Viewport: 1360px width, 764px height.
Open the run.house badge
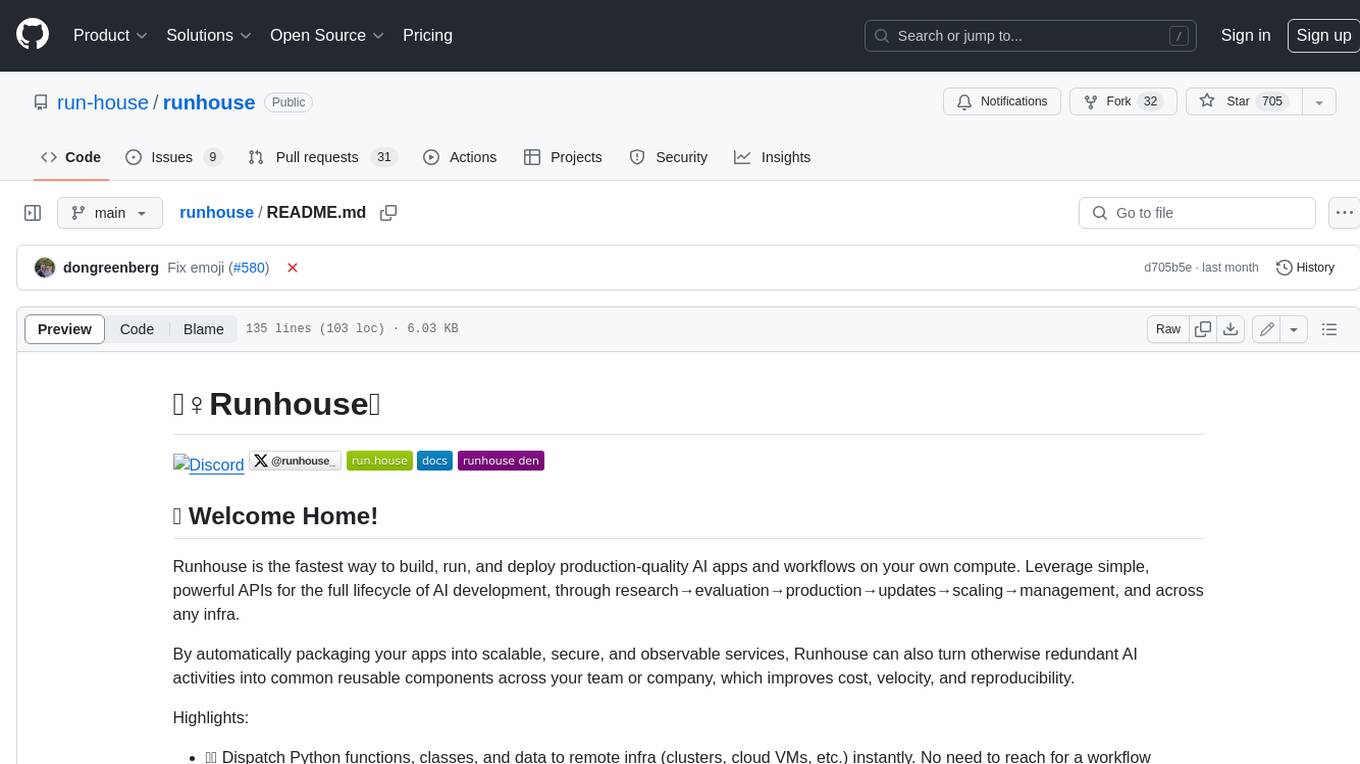coord(380,461)
